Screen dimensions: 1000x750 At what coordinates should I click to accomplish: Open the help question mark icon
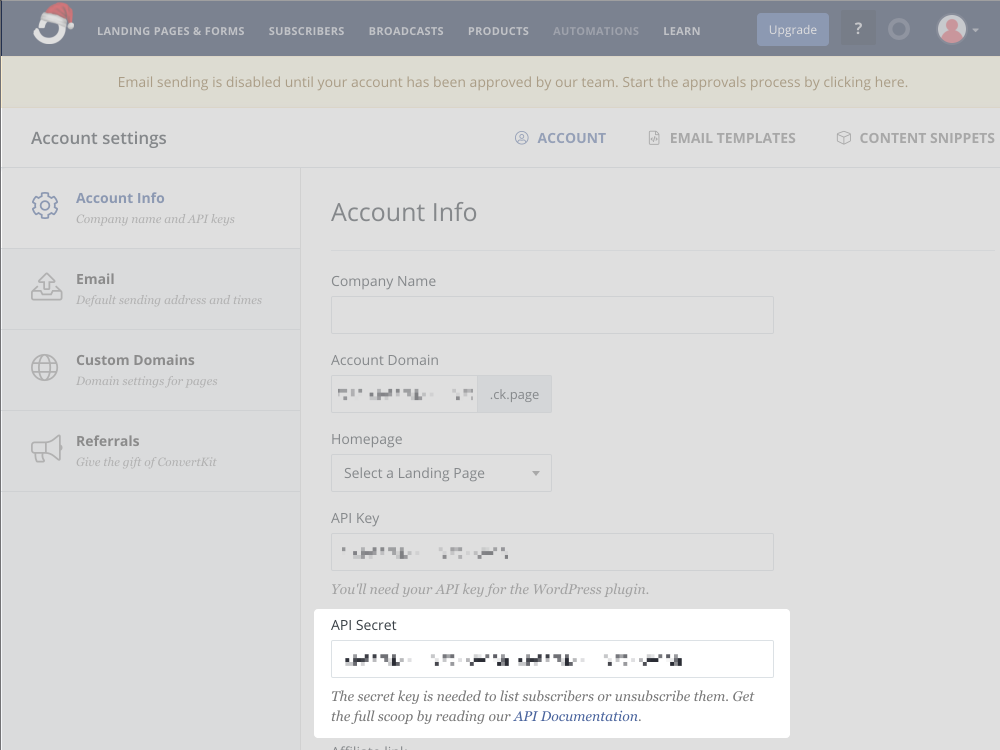(858, 28)
